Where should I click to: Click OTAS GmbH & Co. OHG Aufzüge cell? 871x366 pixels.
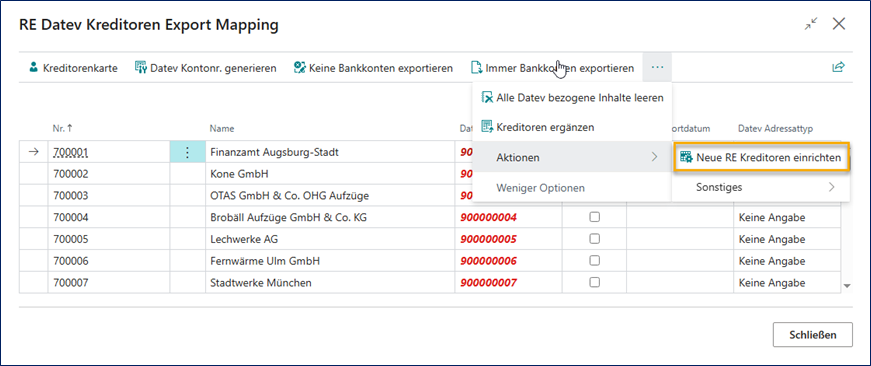click(330, 195)
